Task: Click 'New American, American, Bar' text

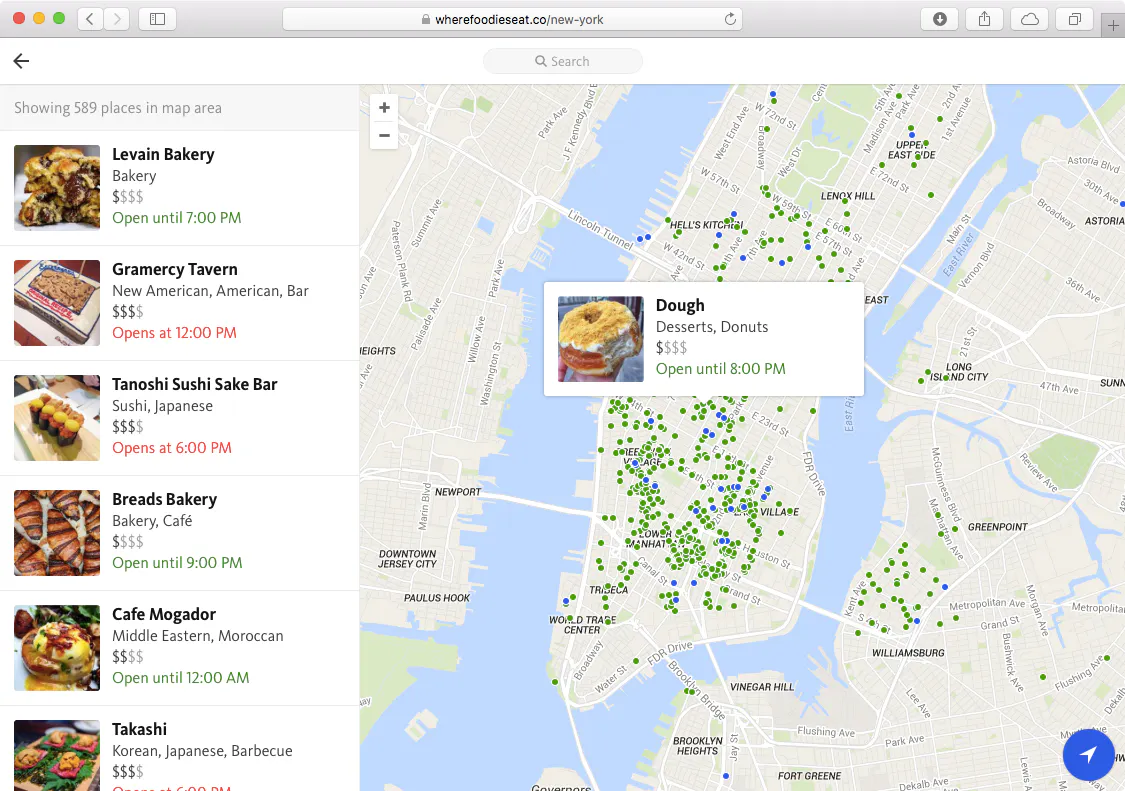Action: click(210, 291)
